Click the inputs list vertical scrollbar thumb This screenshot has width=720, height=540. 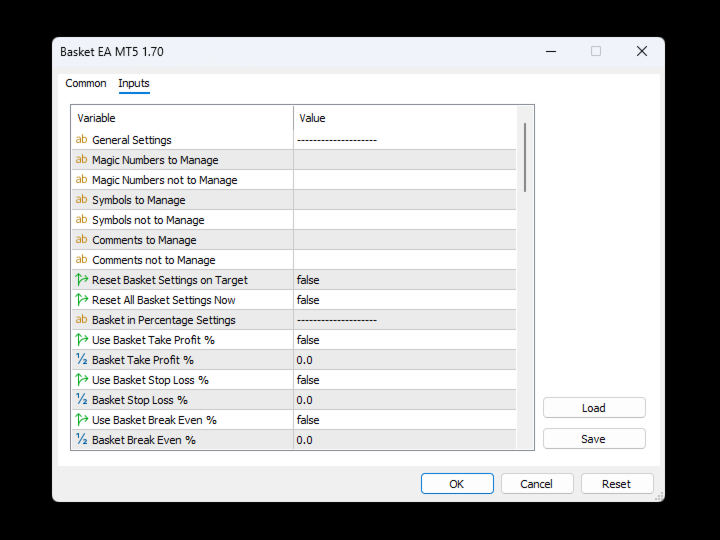click(525, 157)
